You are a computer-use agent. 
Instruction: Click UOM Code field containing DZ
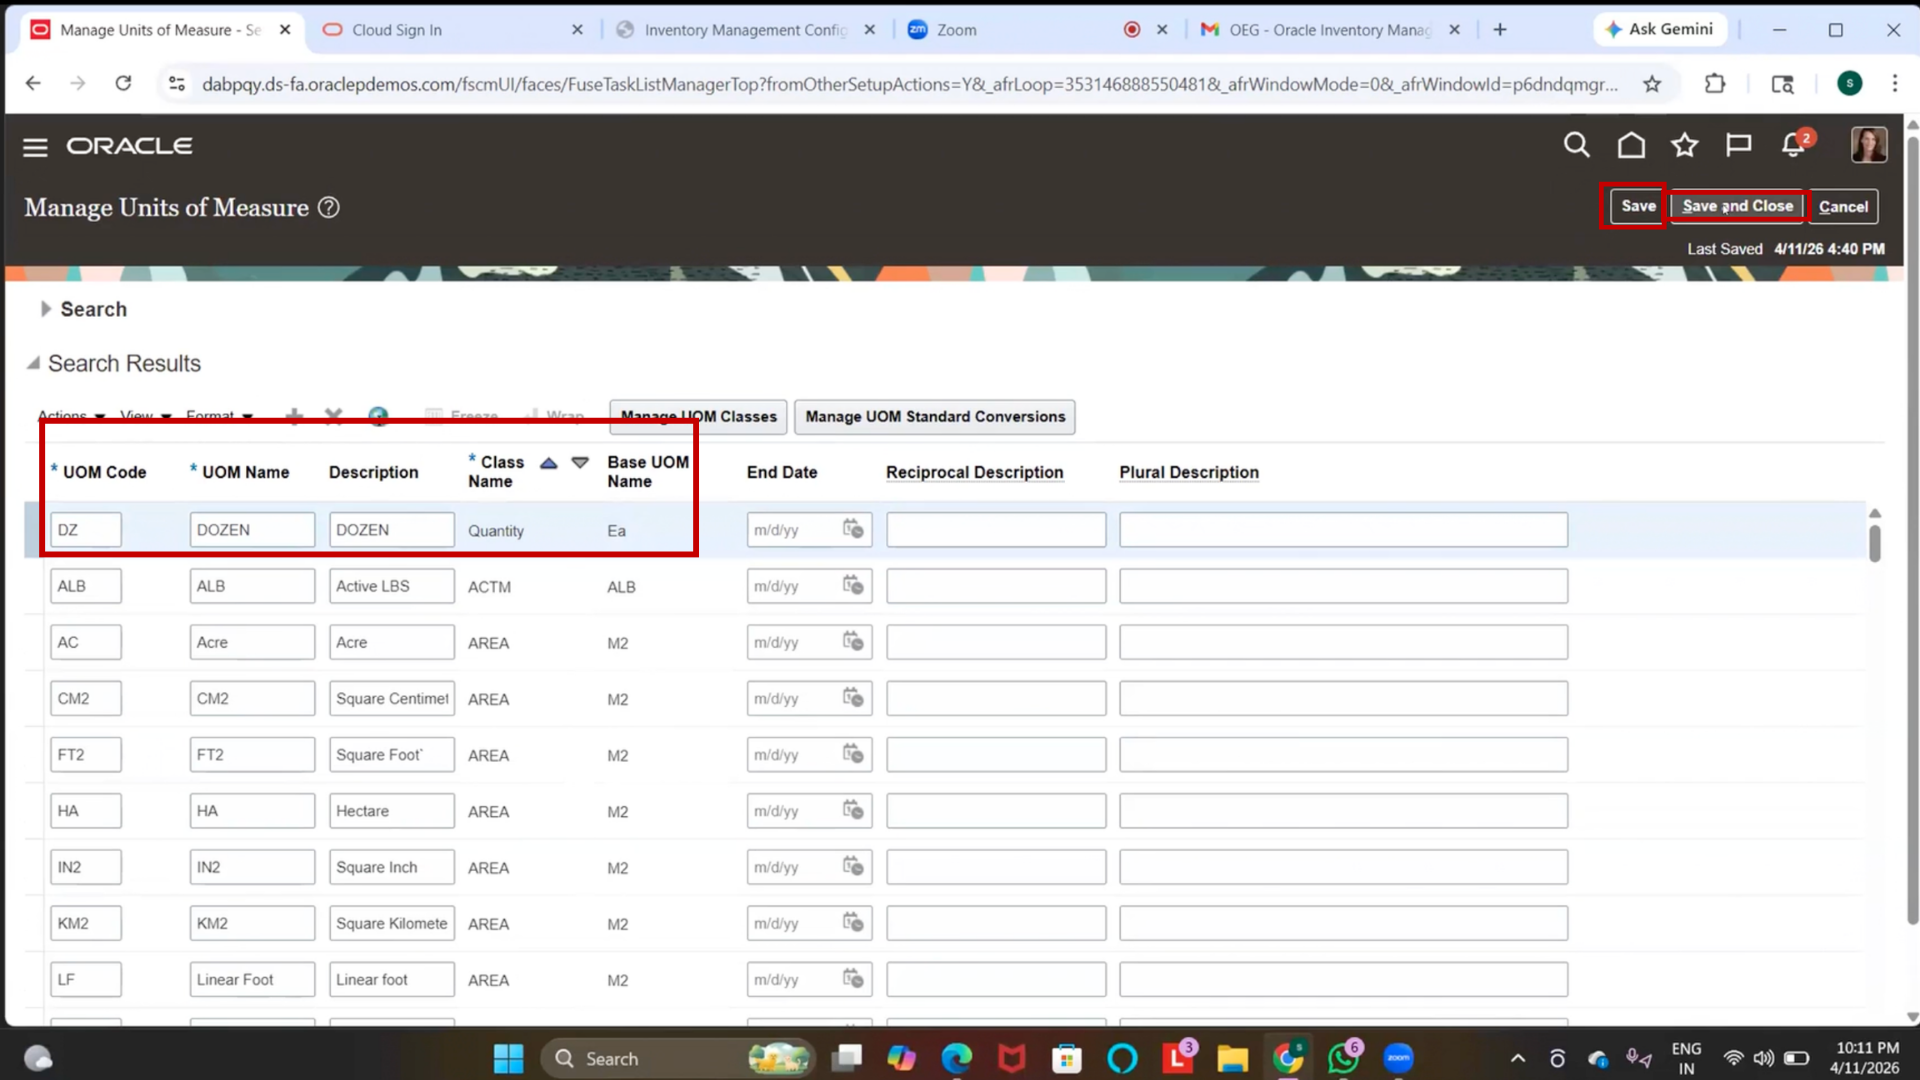86,529
